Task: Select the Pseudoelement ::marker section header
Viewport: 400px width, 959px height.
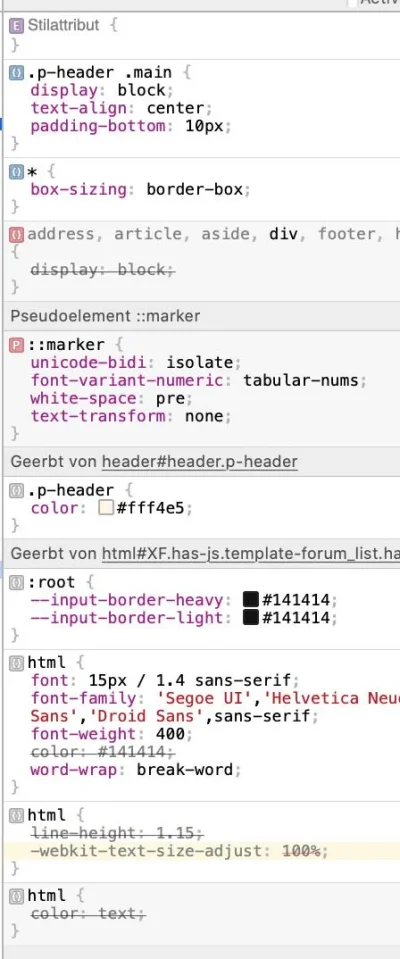Action: coord(200,316)
